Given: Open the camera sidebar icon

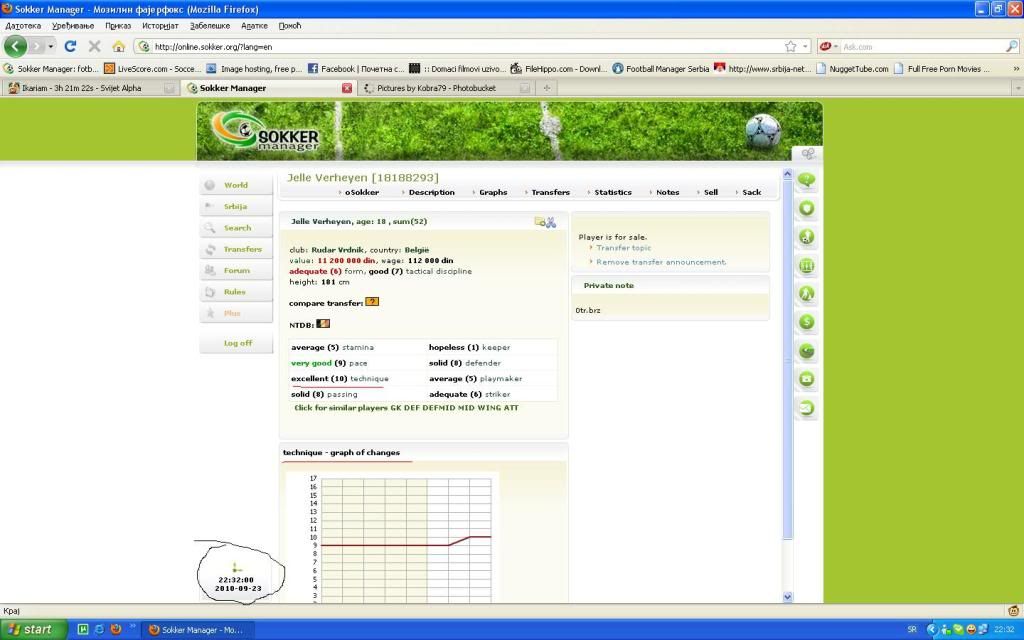Looking at the screenshot, I should [x=807, y=379].
